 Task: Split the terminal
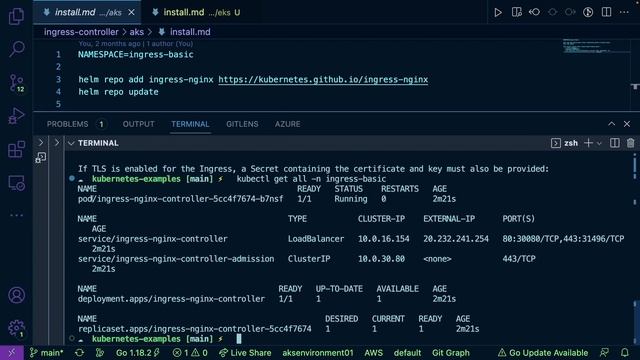pyautogui.click(x=615, y=143)
